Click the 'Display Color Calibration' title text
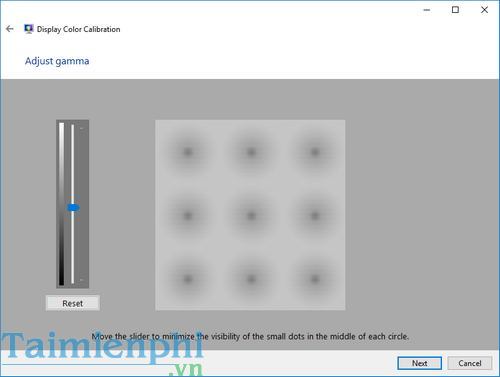The width and height of the screenshot is (500, 377). point(78,29)
